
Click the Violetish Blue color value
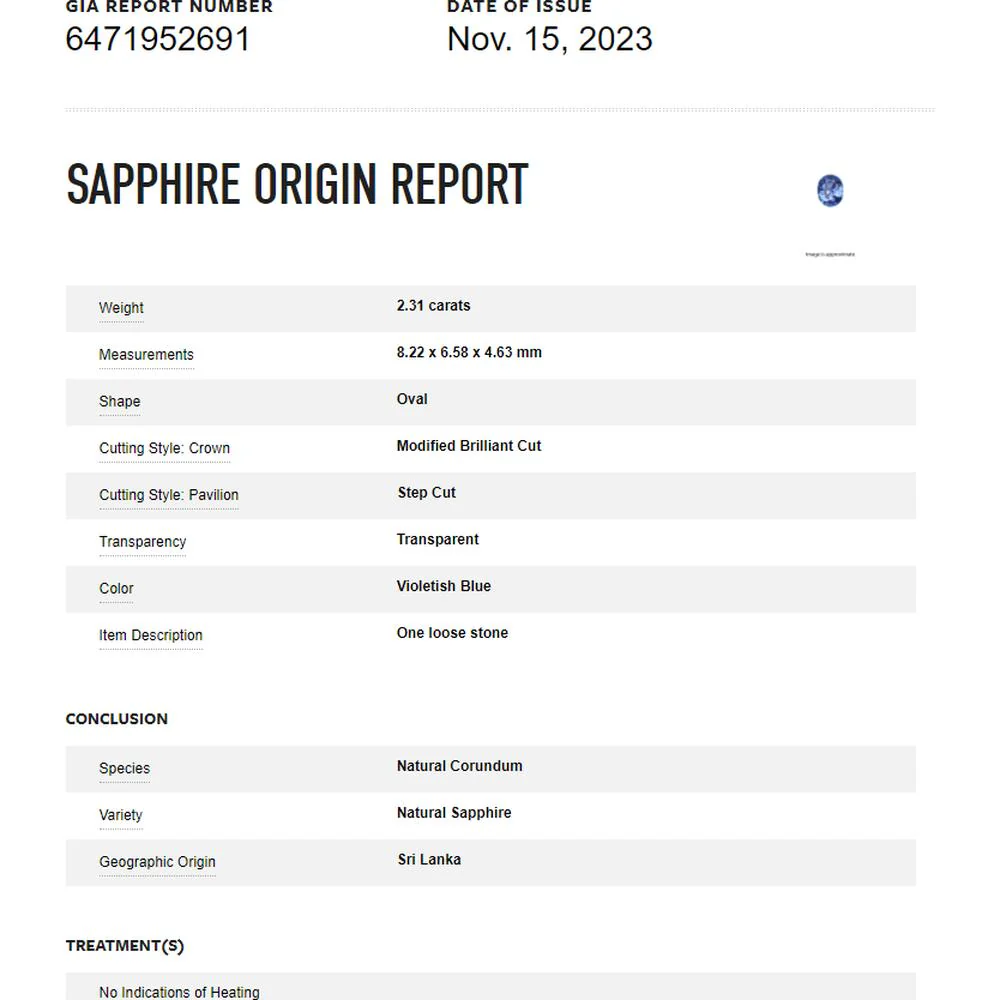click(x=444, y=586)
